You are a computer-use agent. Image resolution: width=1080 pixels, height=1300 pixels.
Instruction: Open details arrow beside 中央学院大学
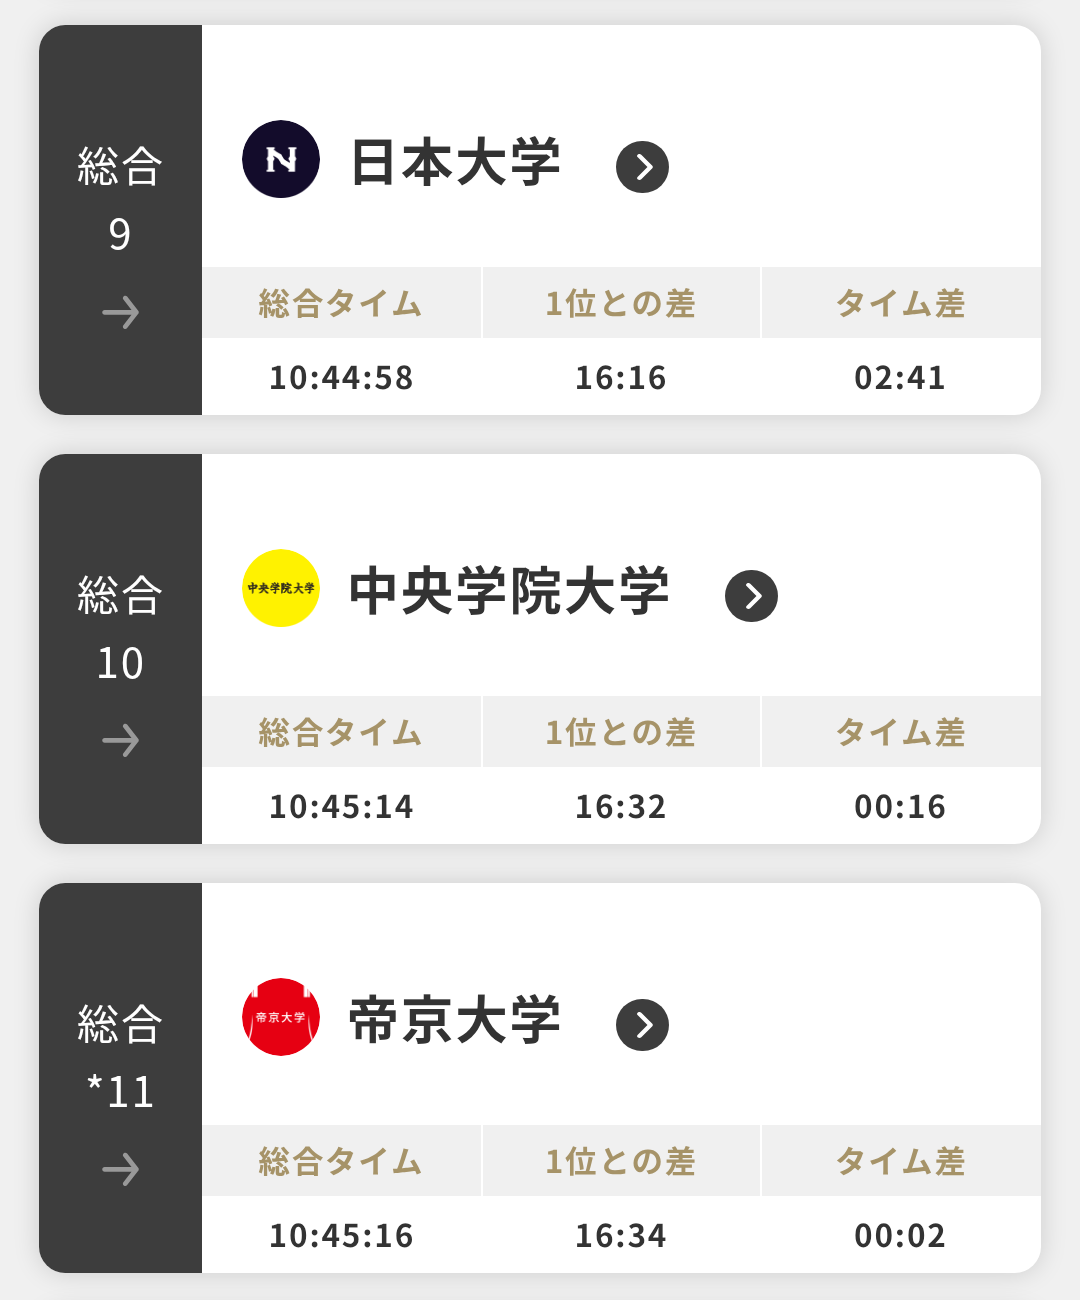[x=751, y=596]
